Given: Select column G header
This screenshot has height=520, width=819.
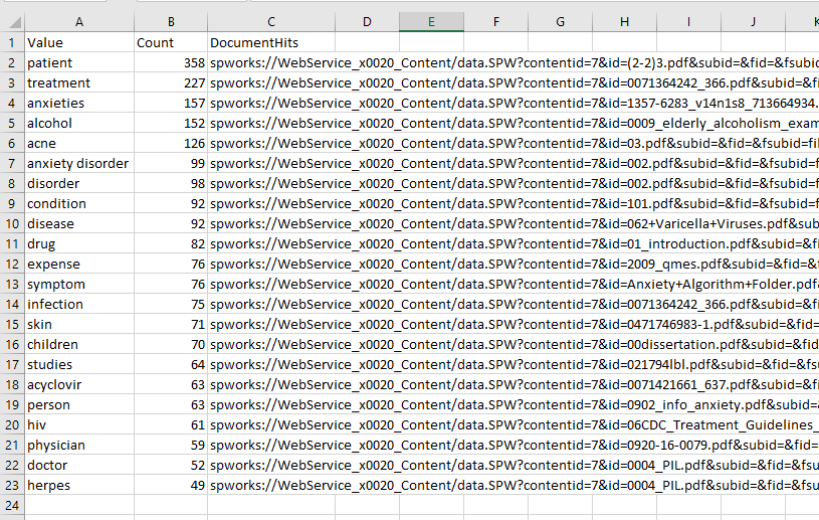Looking at the screenshot, I should coord(560,22).
